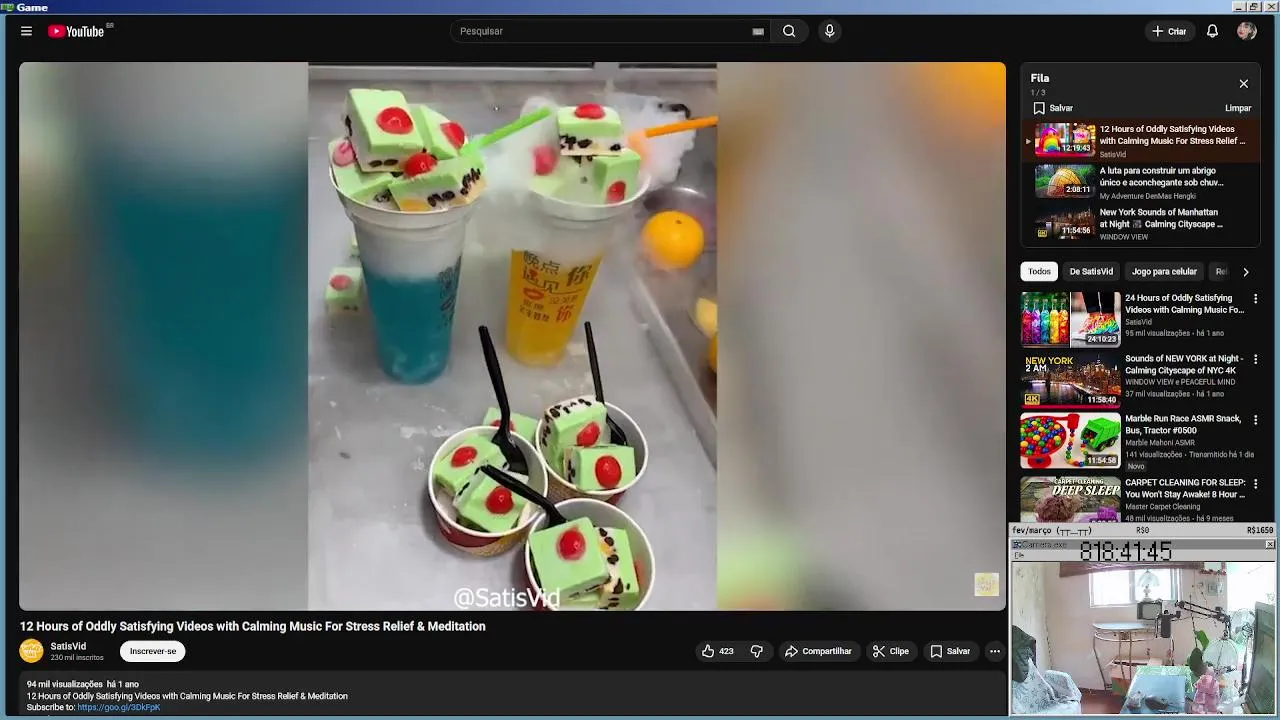The image size is (1280, 720).
Task: Open the account avatar menu
Action: click(x=1246, y=31)
